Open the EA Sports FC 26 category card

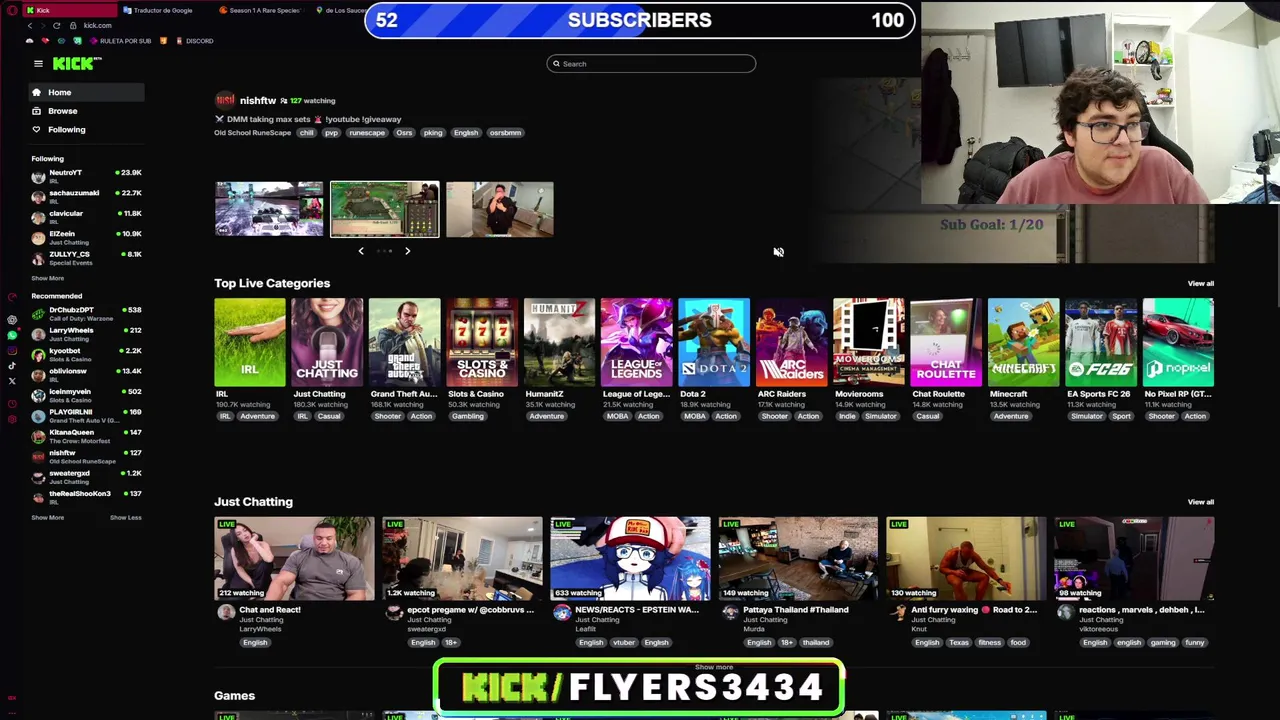pyautogui.click(x=1101, y=342)
